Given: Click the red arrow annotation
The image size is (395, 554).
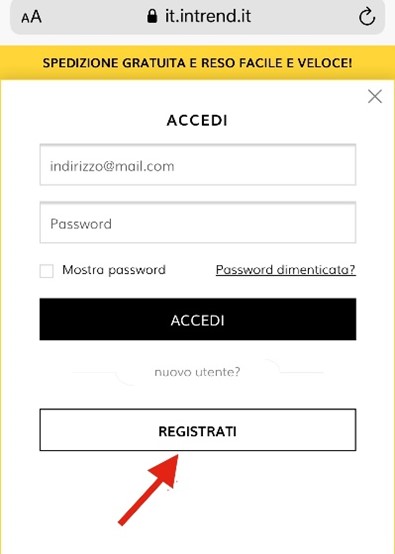Looking at the screenshot, I should (x=148, y=489).
